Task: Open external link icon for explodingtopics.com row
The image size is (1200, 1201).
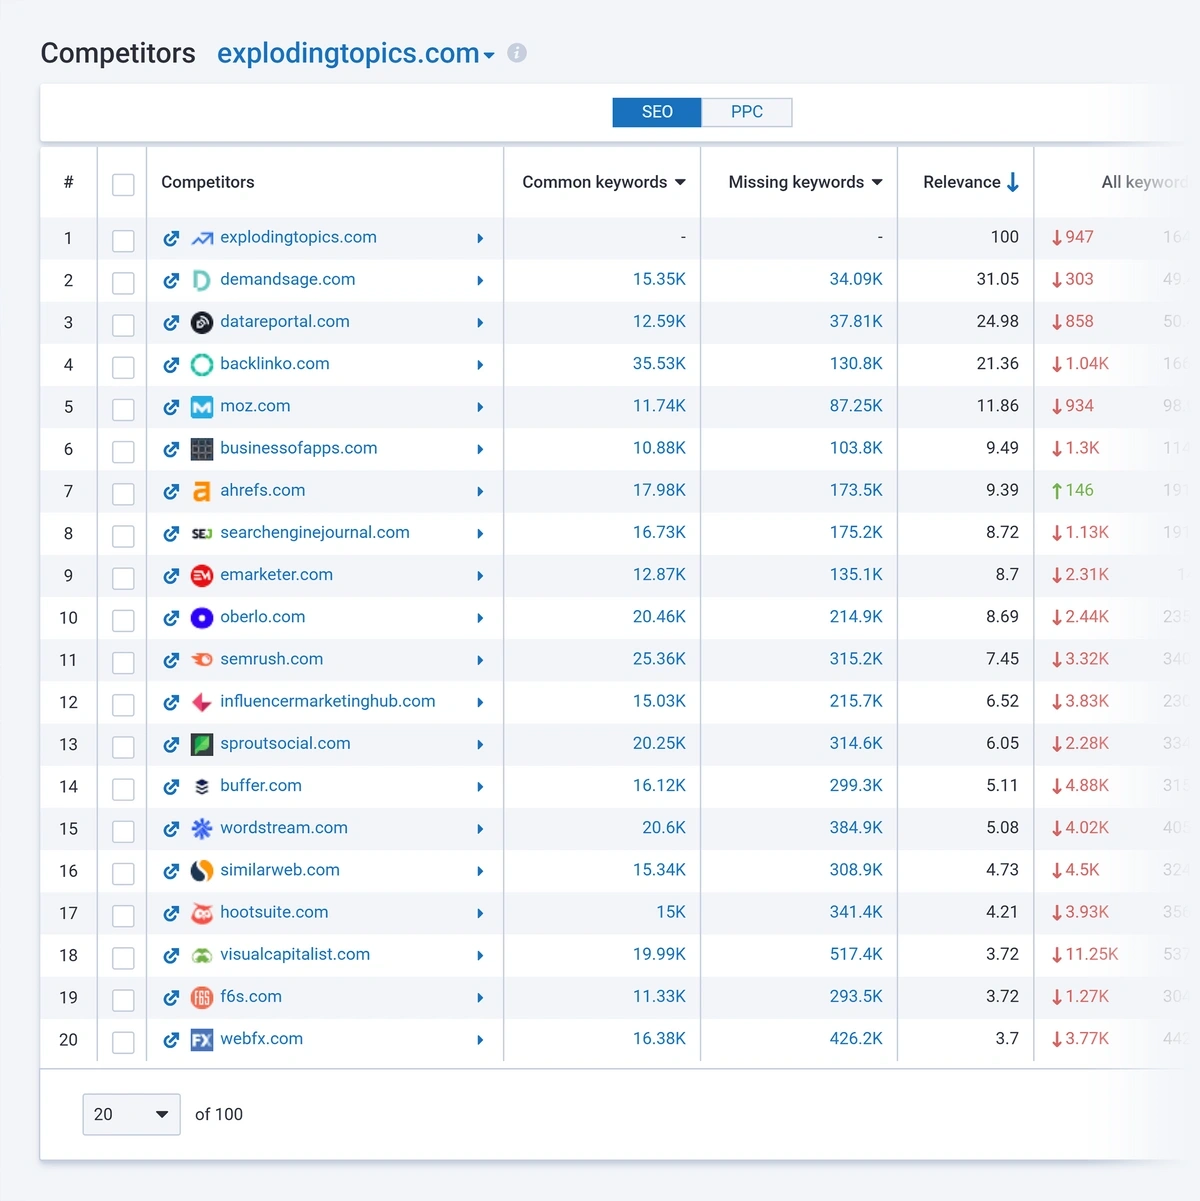Action: pos(171,238)
